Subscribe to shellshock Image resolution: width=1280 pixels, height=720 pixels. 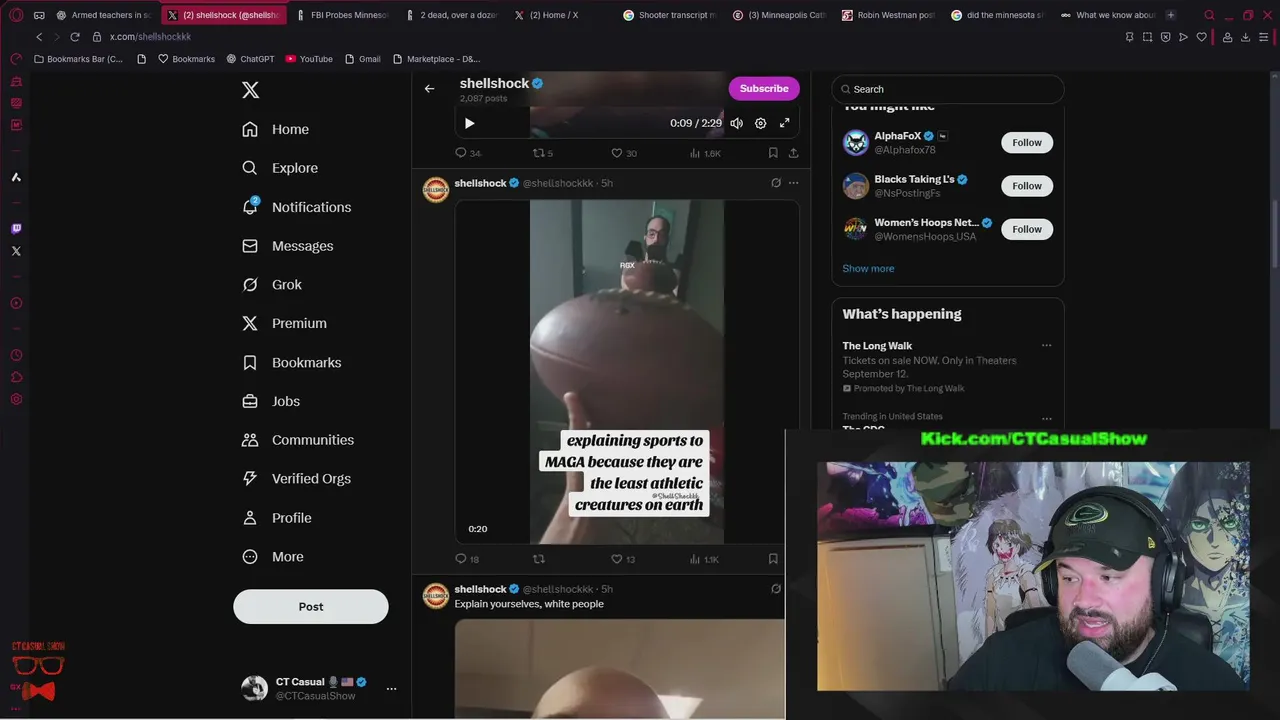click(764, 88)
